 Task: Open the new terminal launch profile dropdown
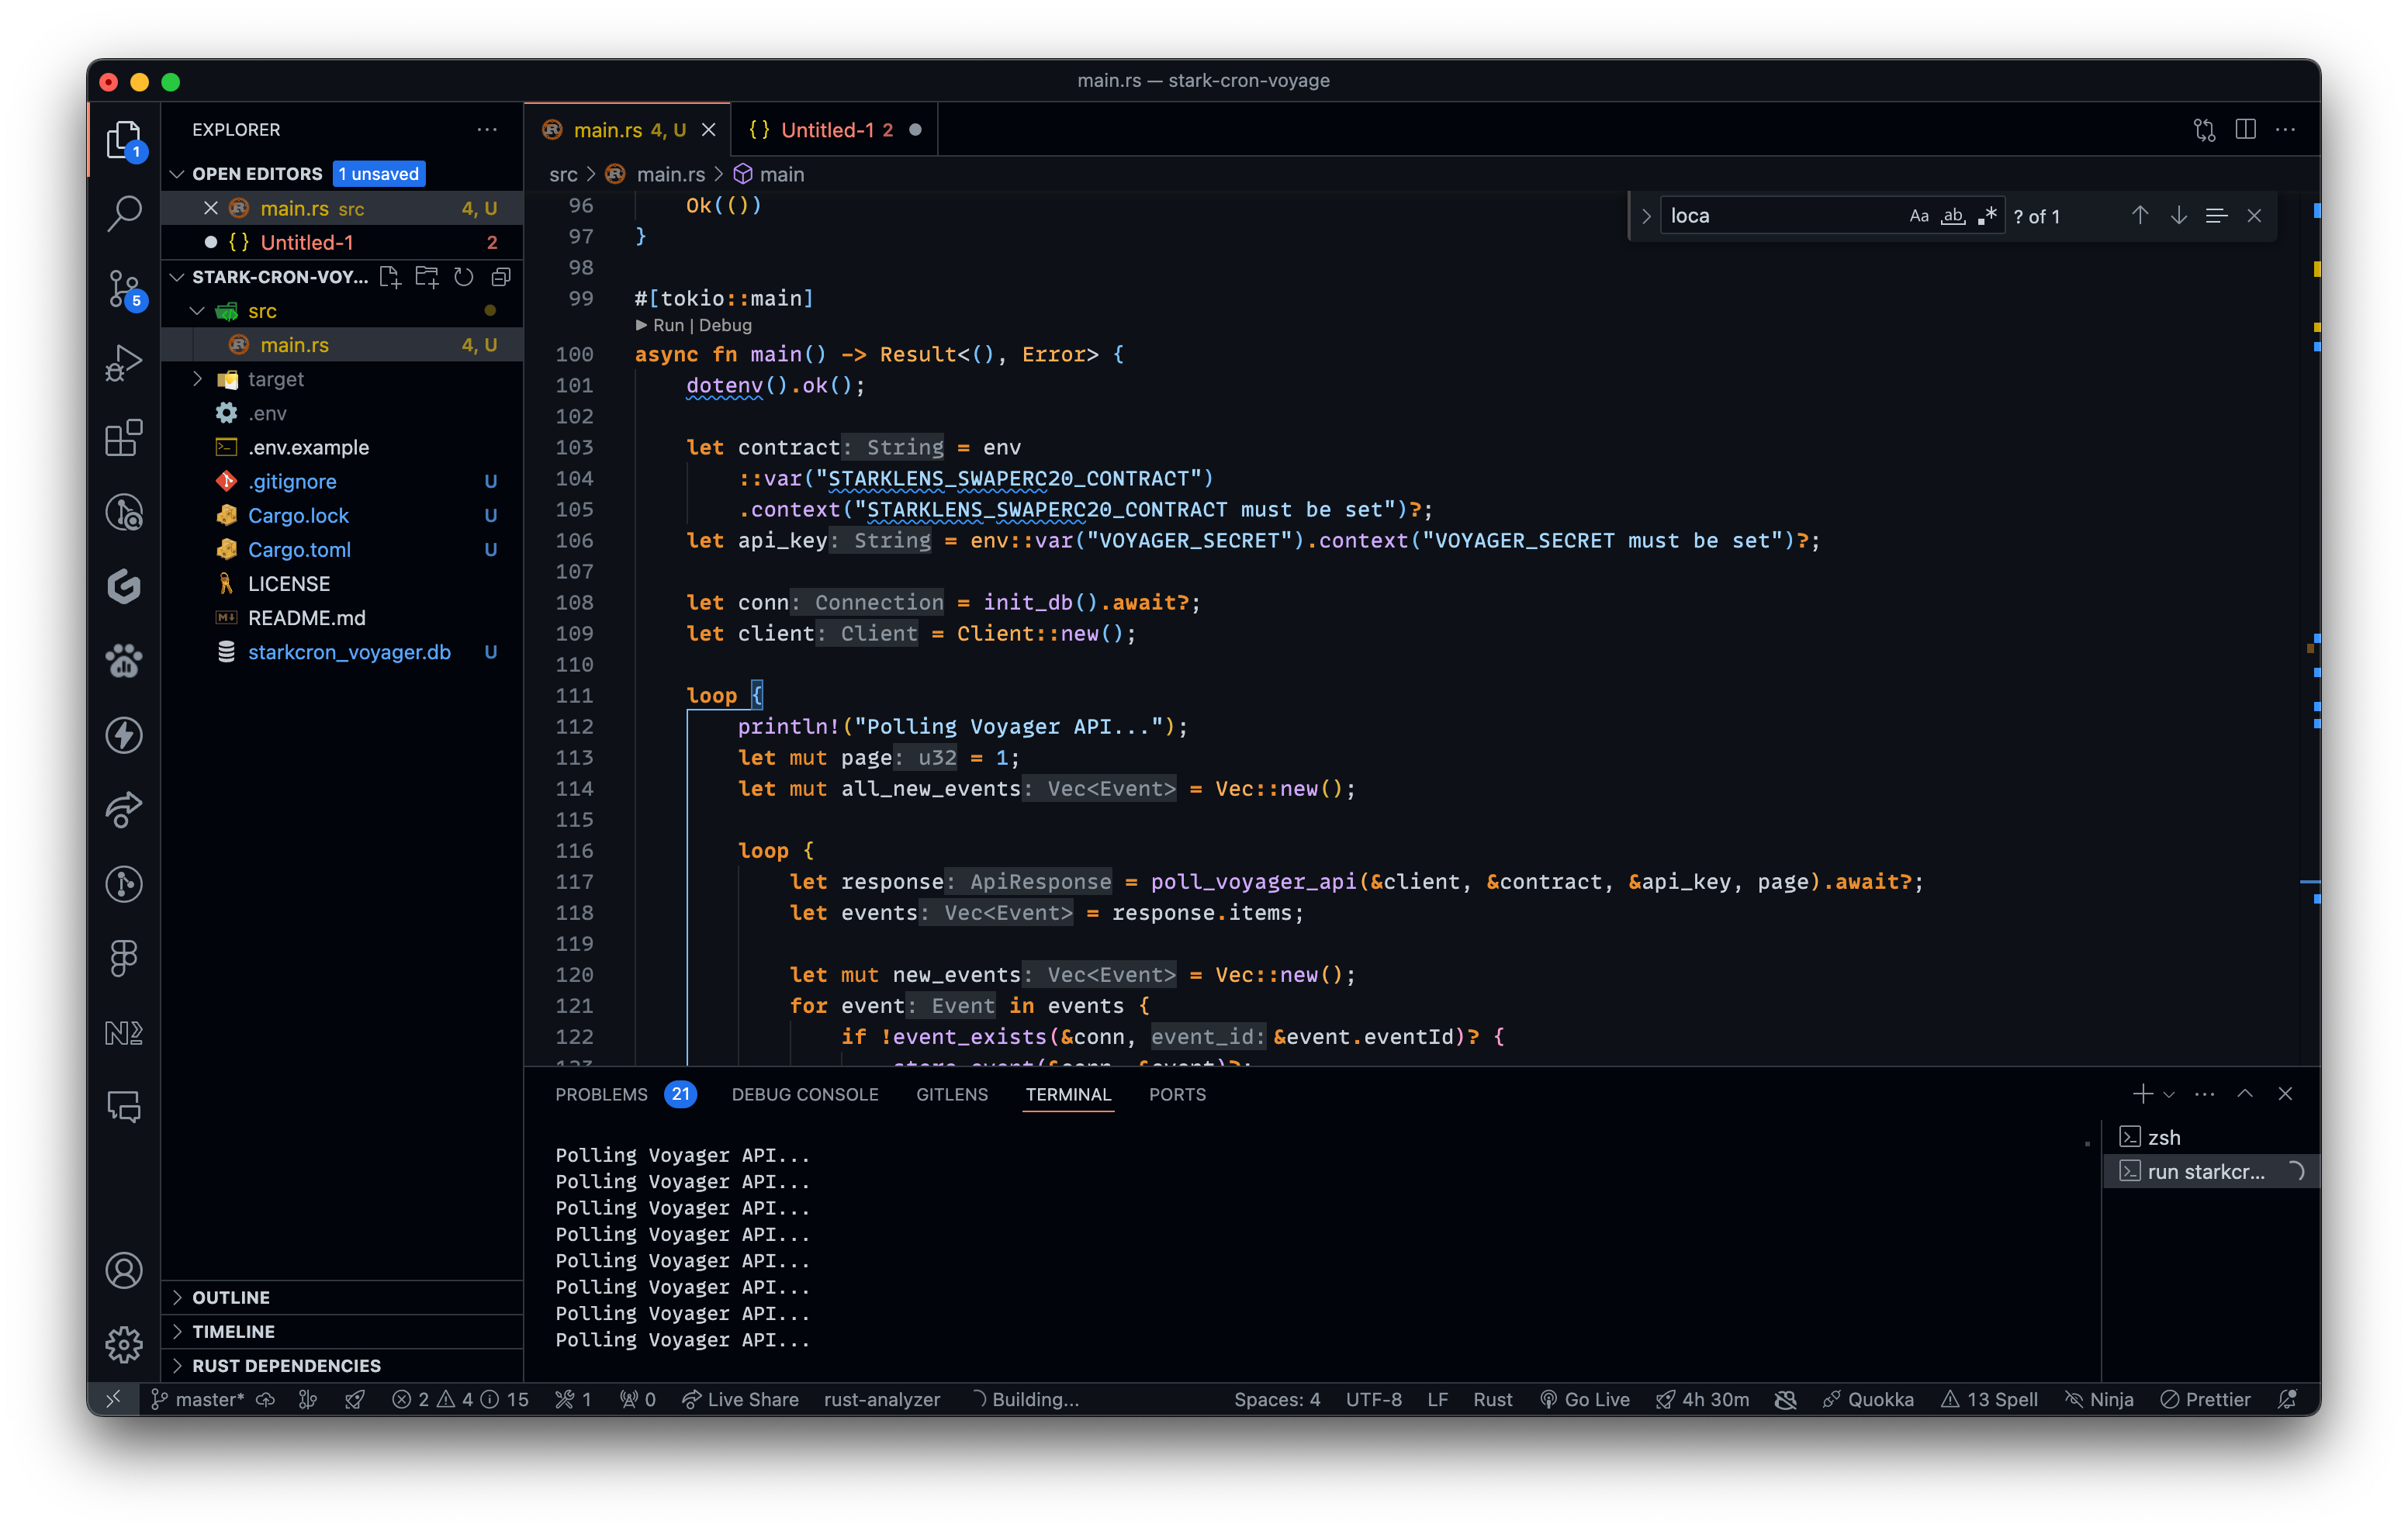[x=2169, y=1095]
